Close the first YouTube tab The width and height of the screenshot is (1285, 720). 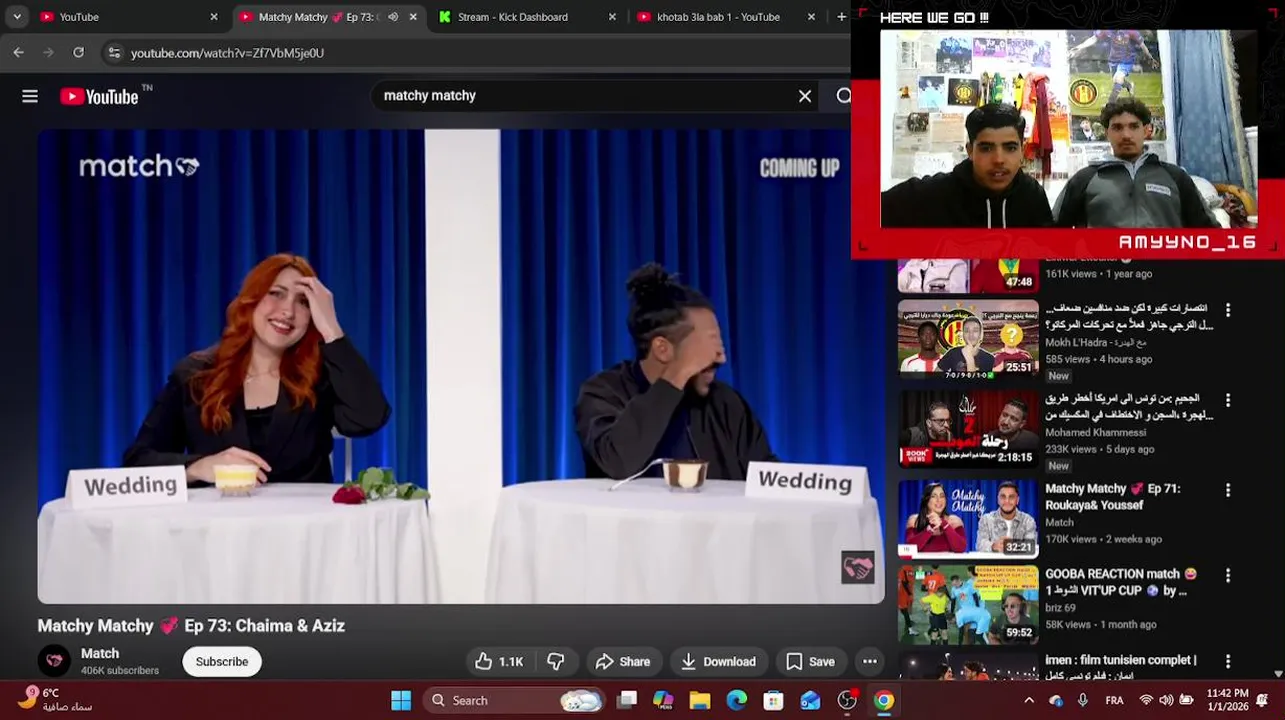pyautogui.click(x=214, y=17)
